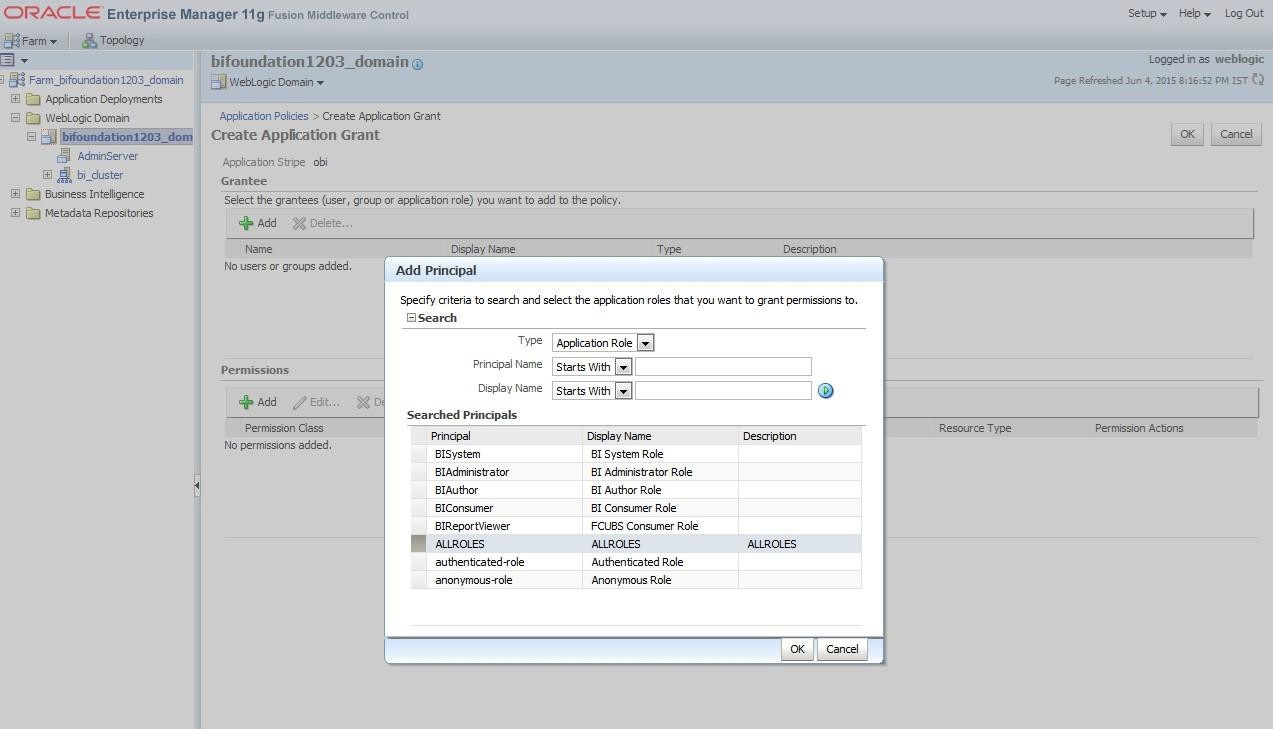Select the ALLROLES principal row
The height and width of the screenshot is (729, 1273).
pos(636,544)
